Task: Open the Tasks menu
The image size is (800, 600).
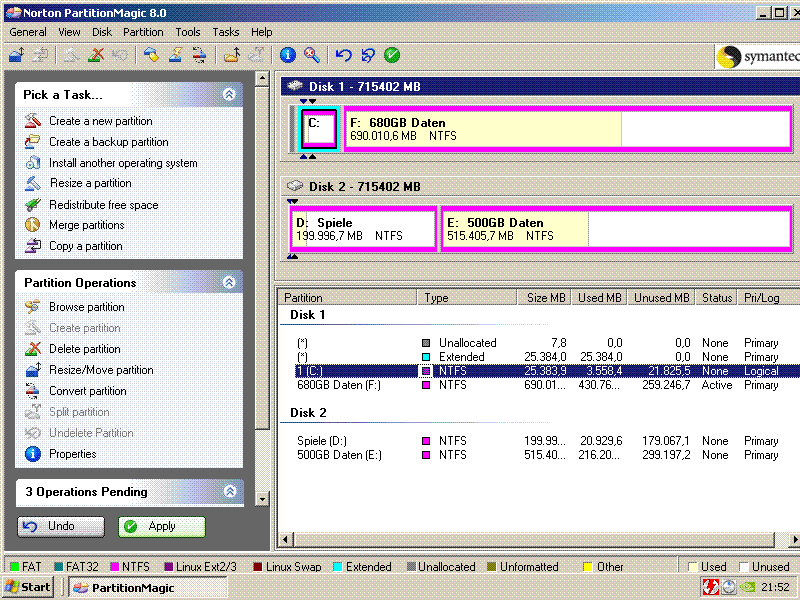Action: [x=226, y=32]
